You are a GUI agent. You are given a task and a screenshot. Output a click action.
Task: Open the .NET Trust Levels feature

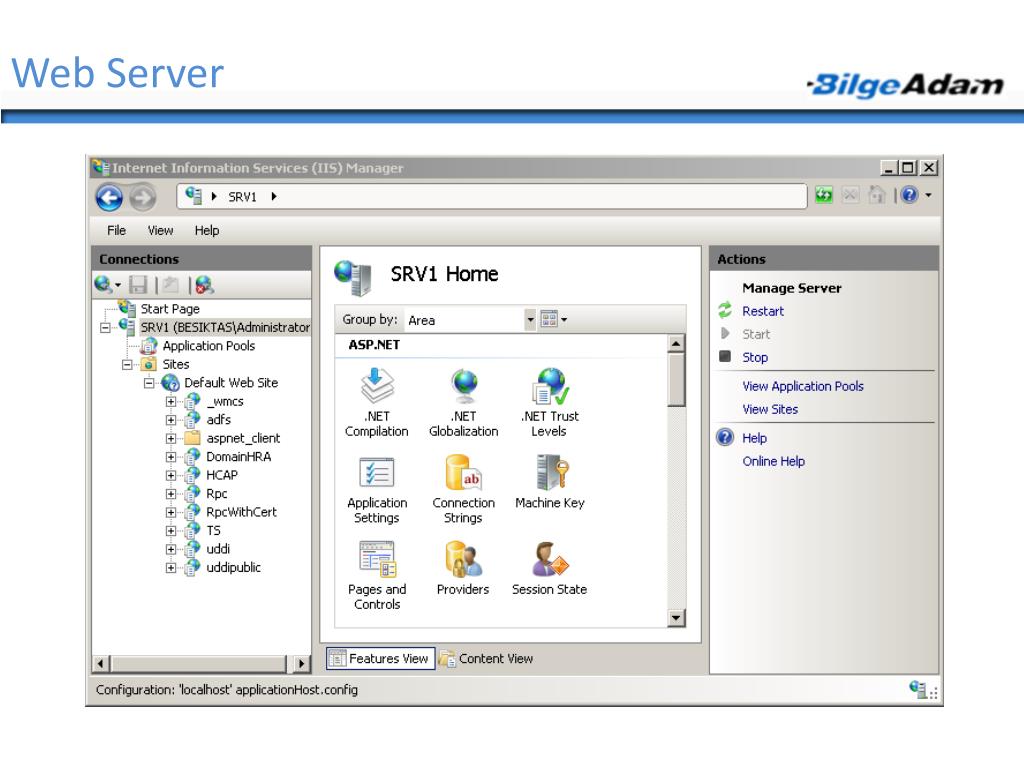[x=549, y=402]
